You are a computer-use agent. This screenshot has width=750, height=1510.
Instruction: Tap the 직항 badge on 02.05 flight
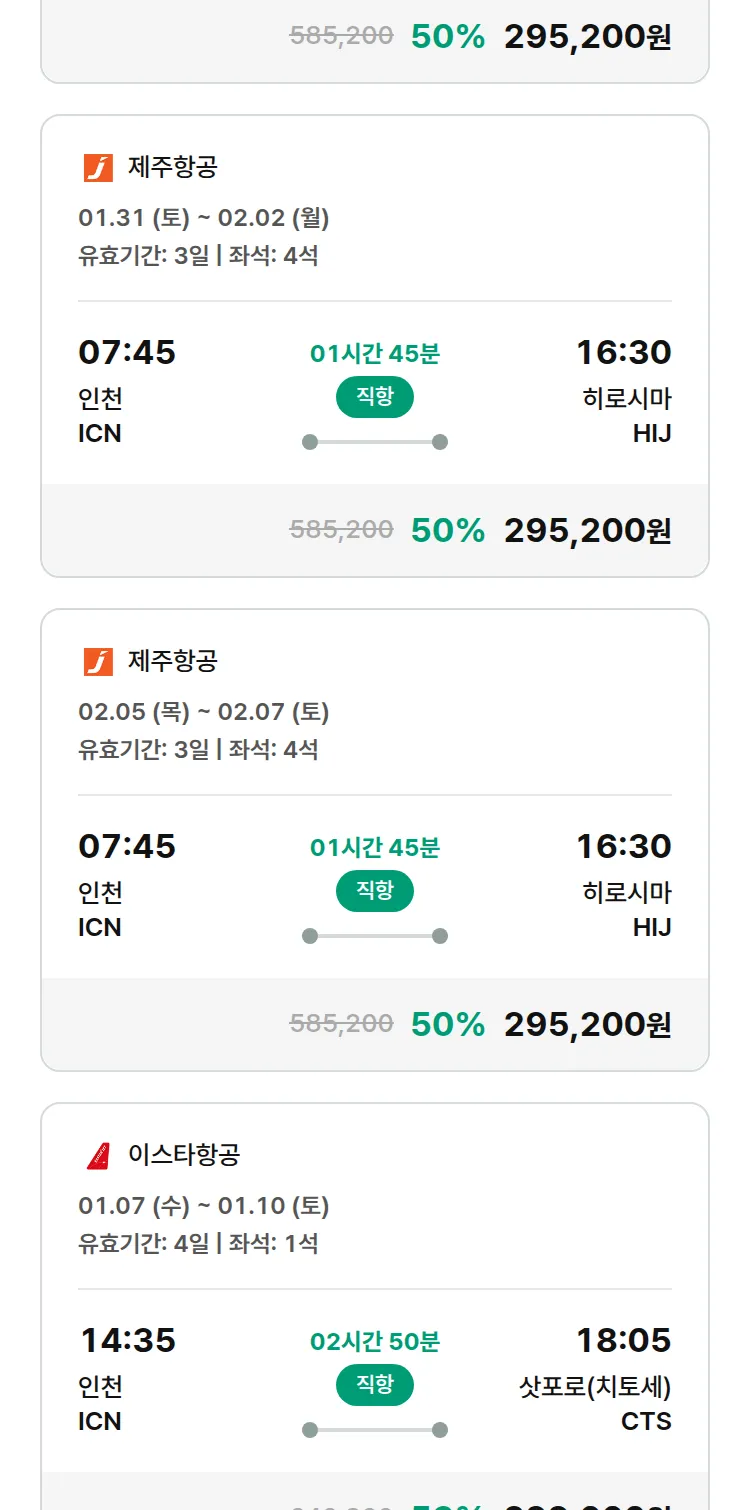[375, 891]
